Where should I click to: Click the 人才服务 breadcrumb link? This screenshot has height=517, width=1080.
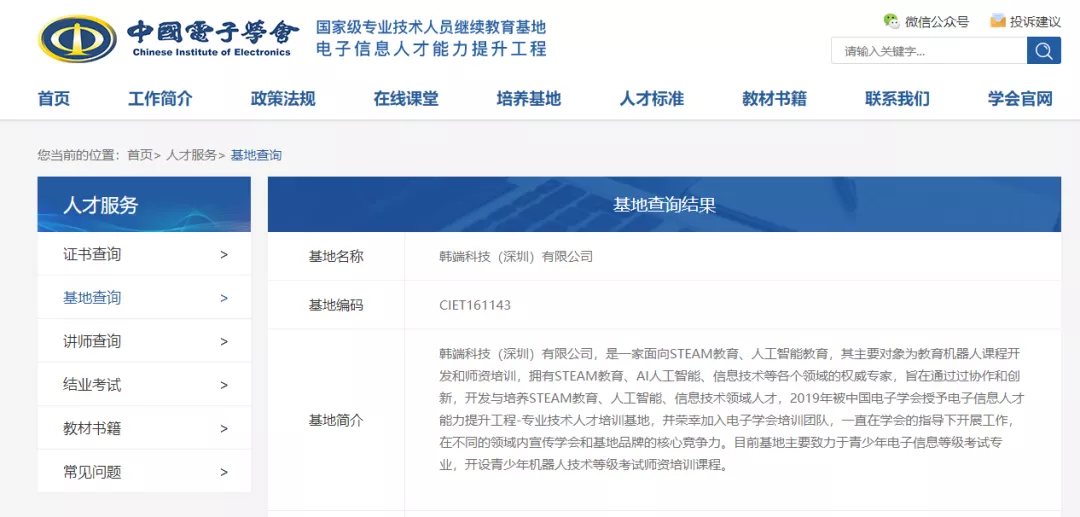click(191, 155)
